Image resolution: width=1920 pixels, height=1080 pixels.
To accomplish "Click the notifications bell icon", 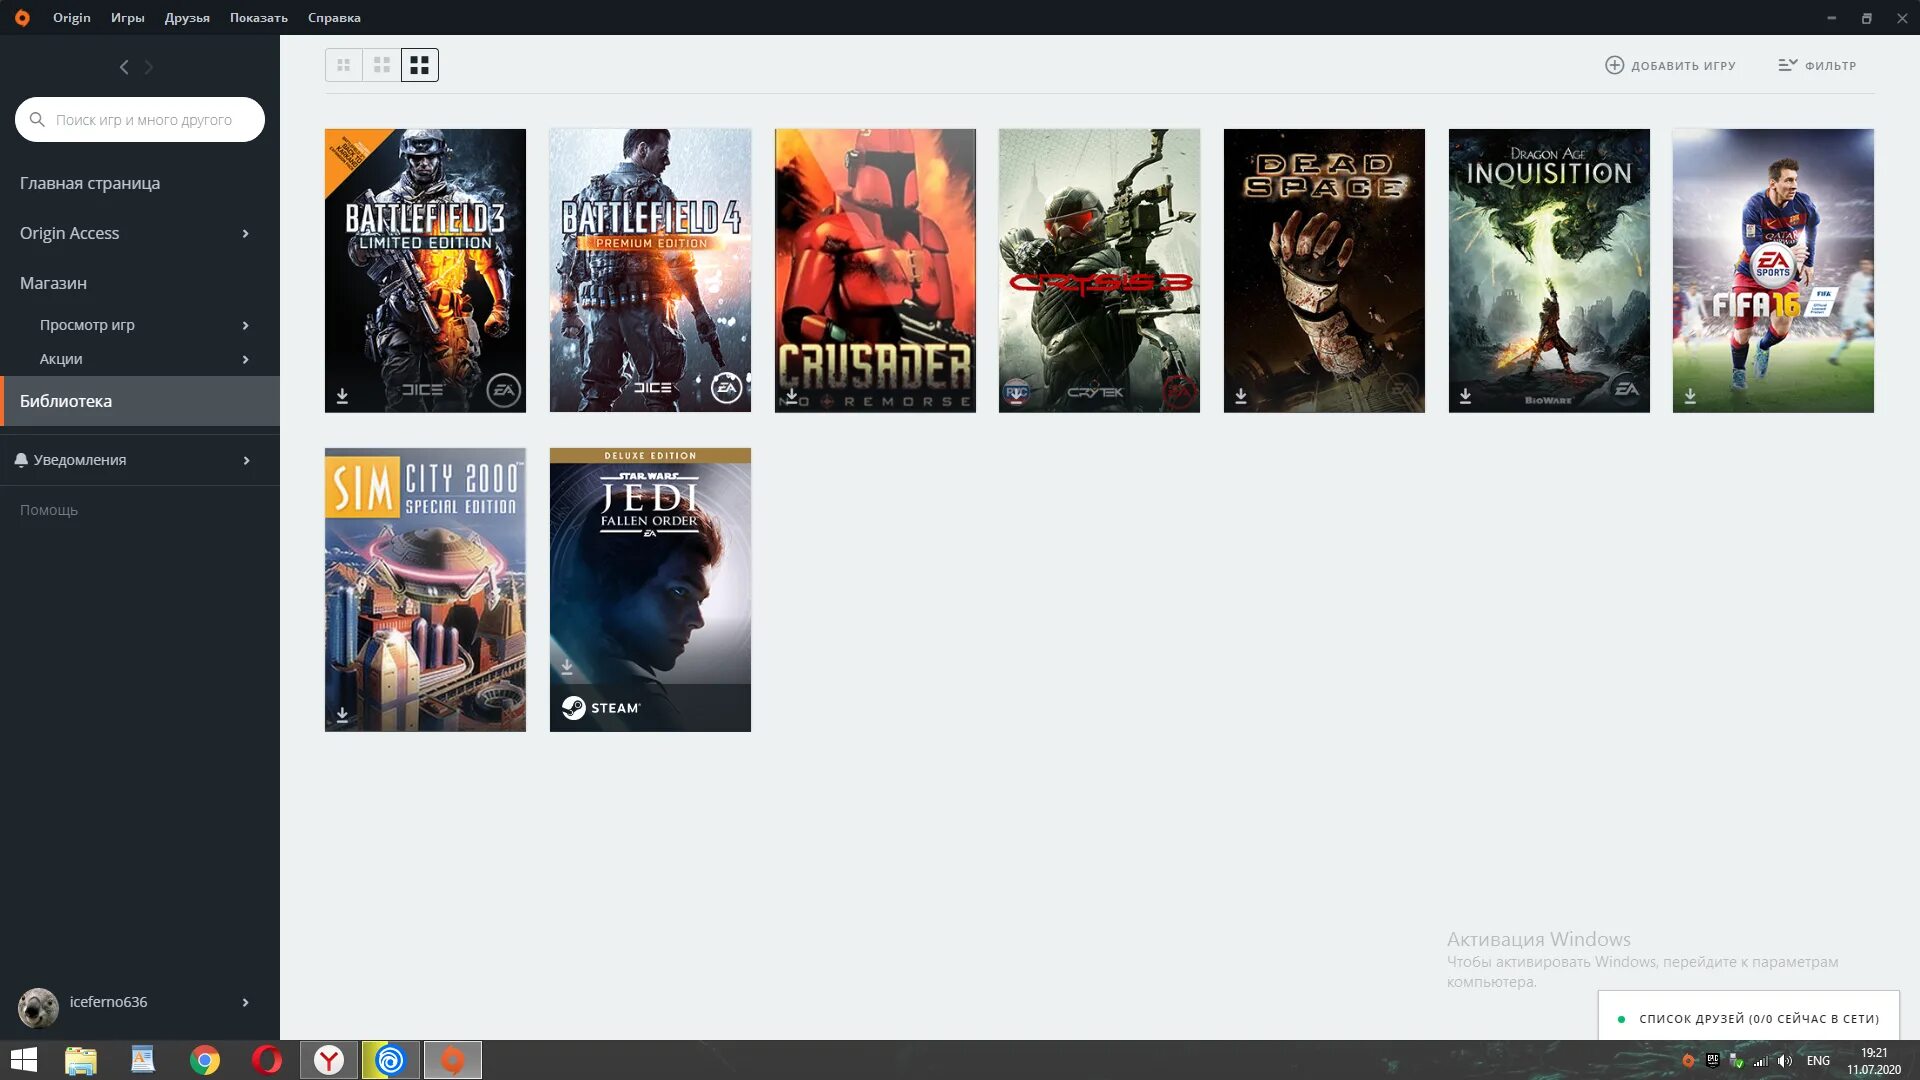I will click(x=21, y=460).
